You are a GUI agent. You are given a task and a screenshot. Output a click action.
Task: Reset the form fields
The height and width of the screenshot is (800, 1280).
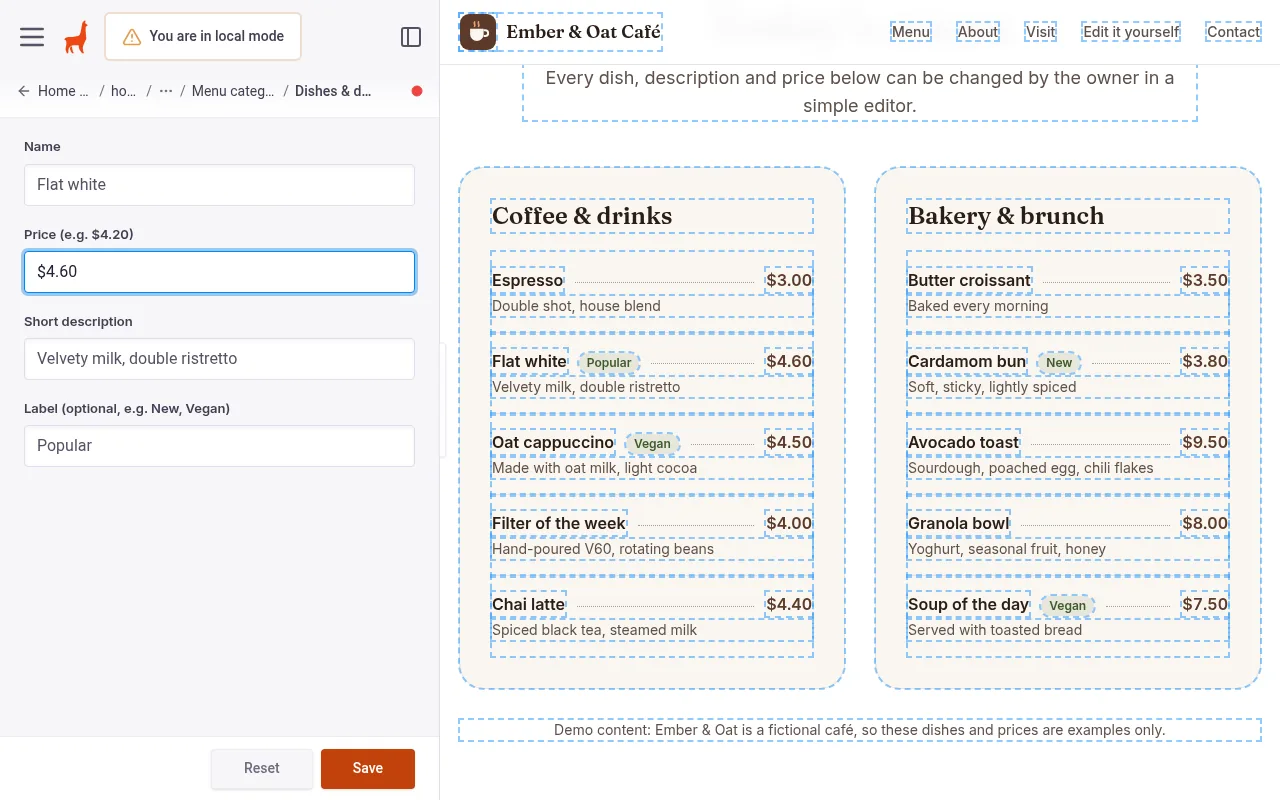click(262, 768)
